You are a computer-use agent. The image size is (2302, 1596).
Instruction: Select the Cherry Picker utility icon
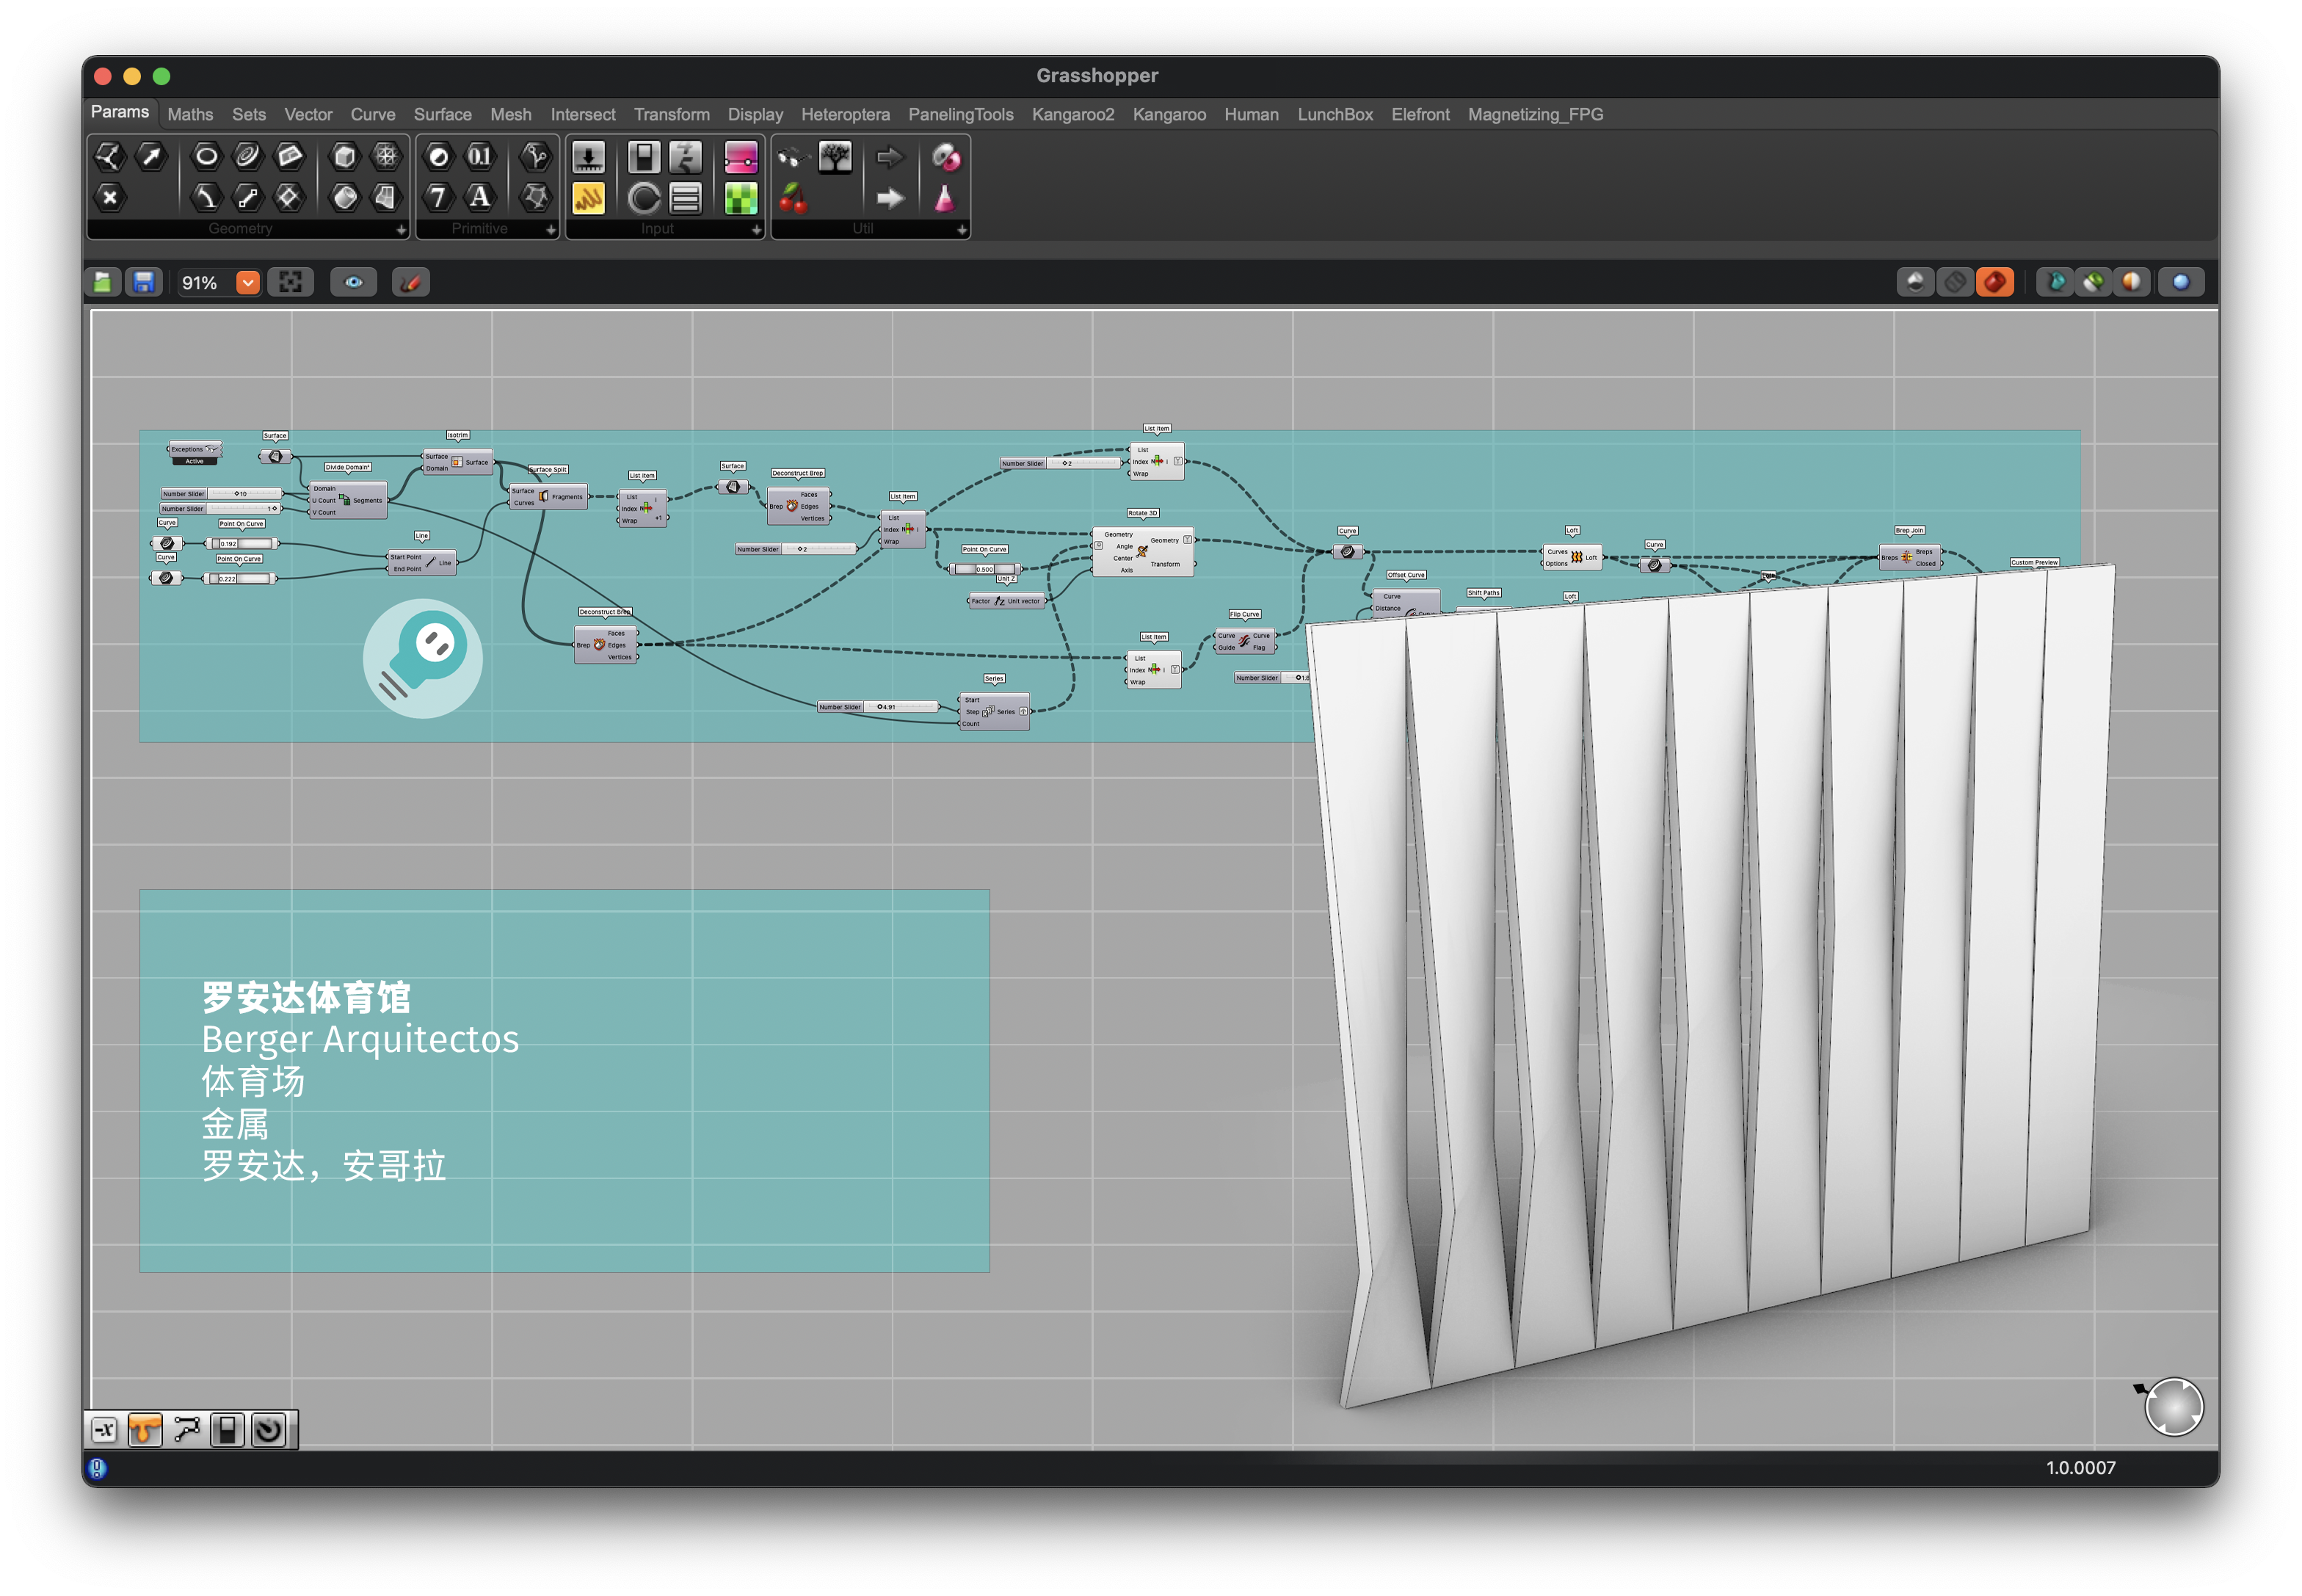pyautogui.click(x=793, y=198)
